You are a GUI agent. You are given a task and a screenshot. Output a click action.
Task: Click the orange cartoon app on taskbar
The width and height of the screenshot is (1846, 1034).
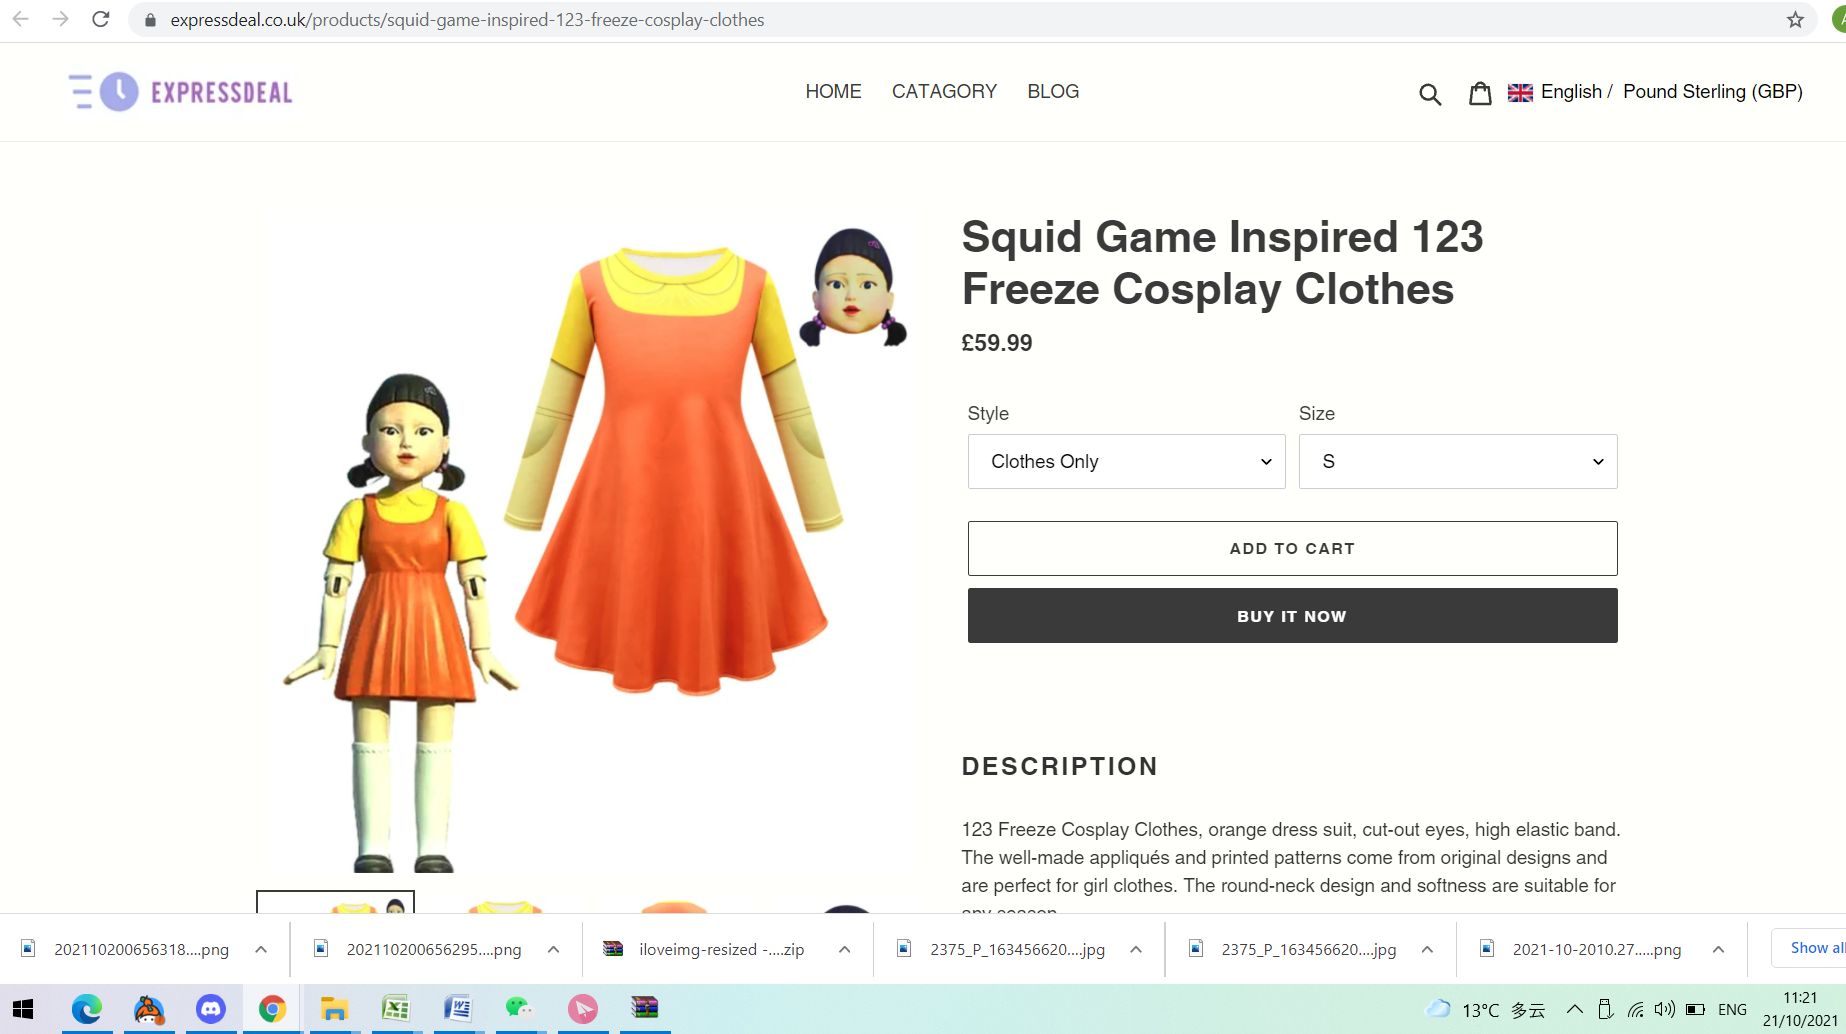(149, 1009)
